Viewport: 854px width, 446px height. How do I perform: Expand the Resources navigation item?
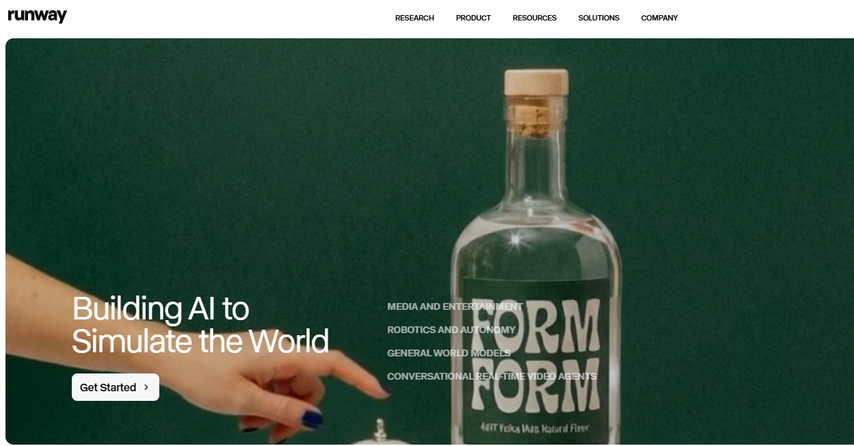pos(534,18)
